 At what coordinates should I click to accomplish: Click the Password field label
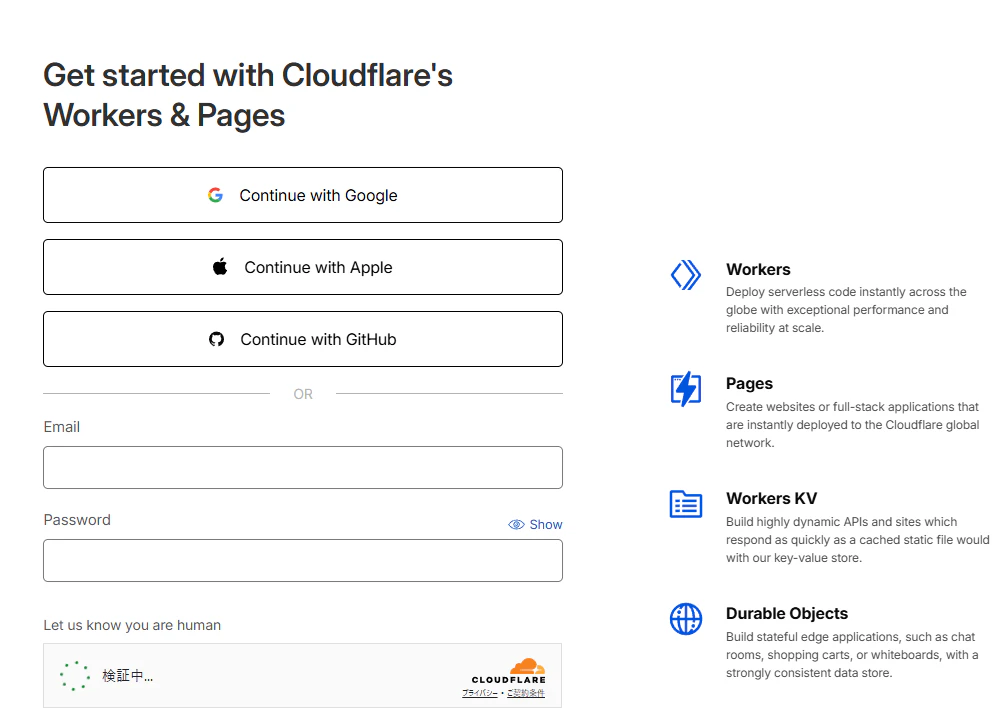77,520
